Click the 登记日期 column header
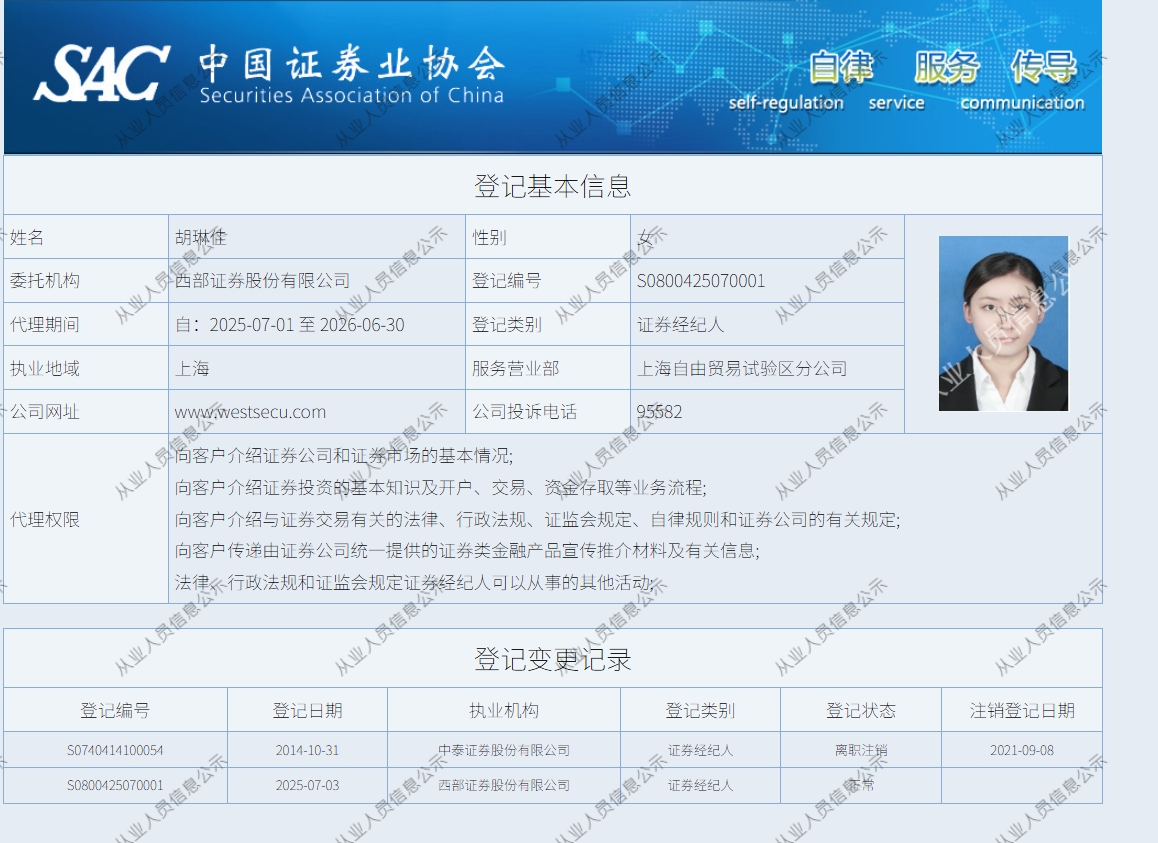1158x843 pixels. click(x=307, y=711)
